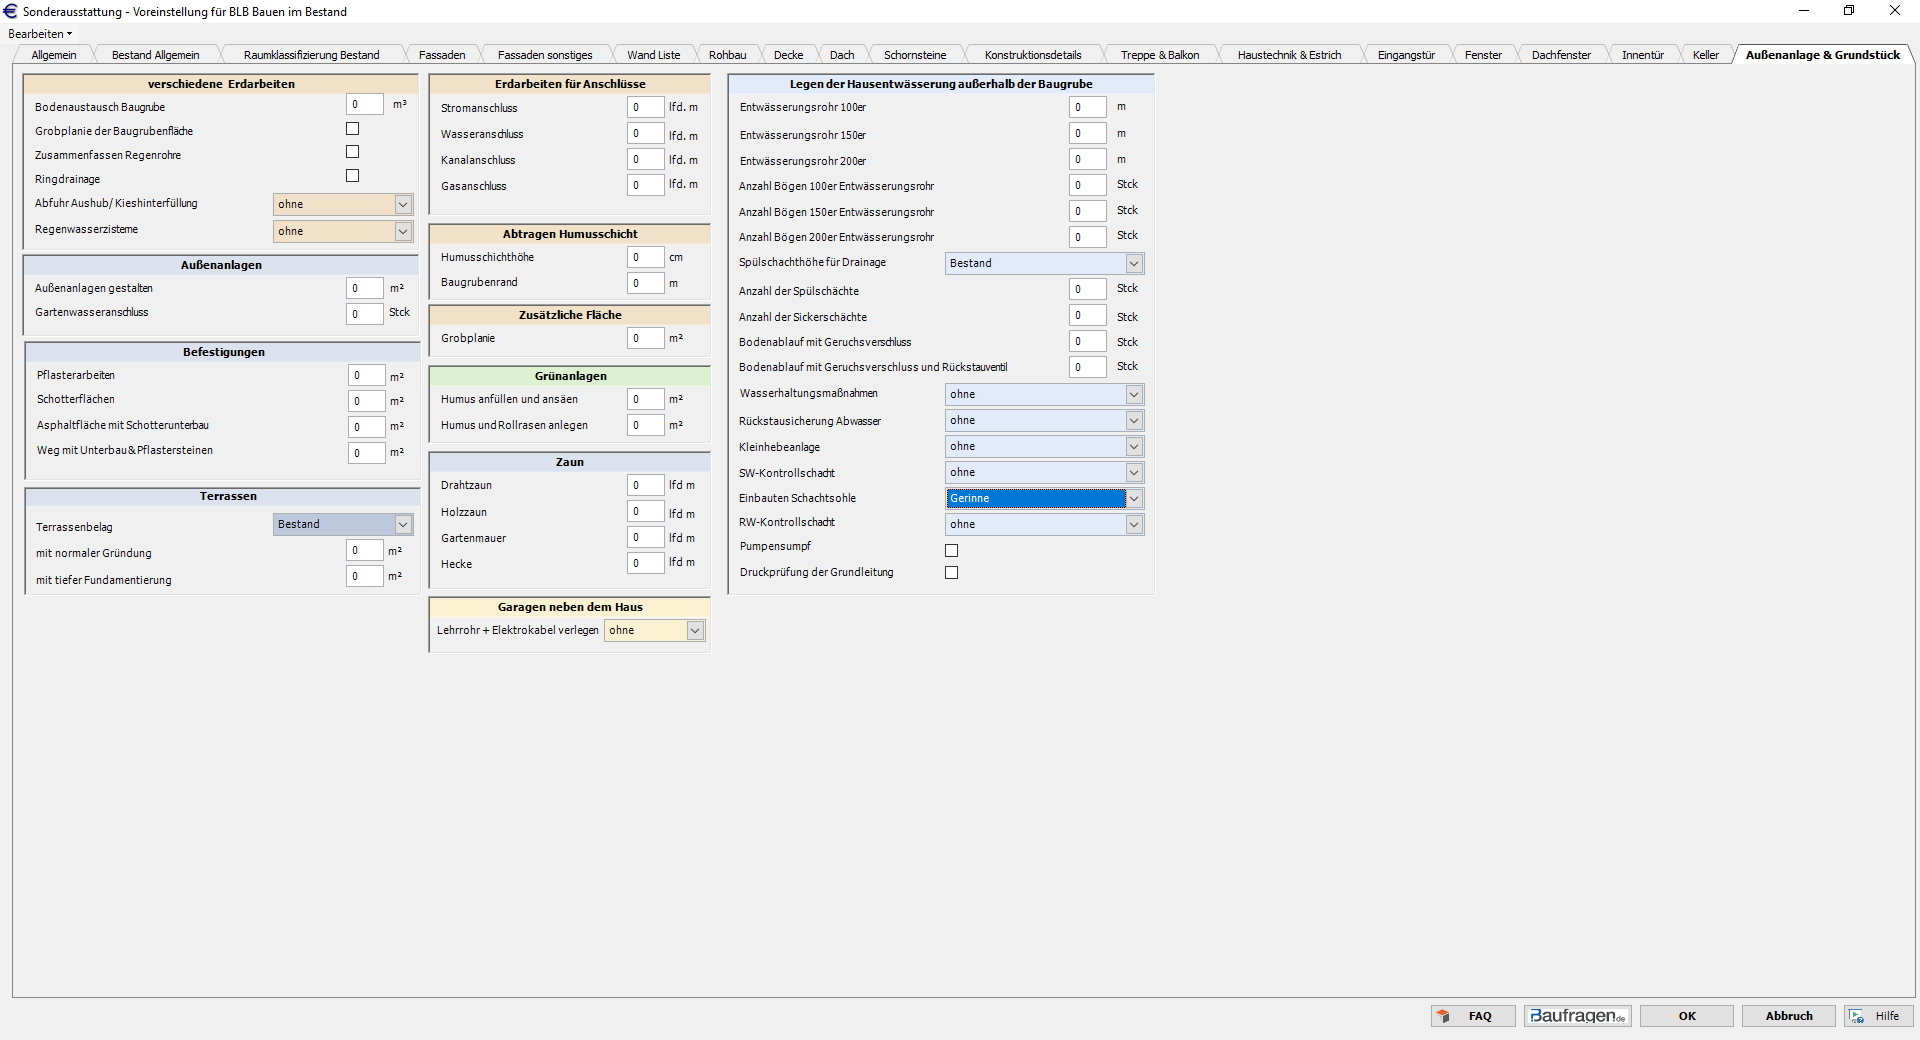Toggle Druckprüfung der Grundleitung checkbox
The width and height of the screenshot is (1920, 1040).
951,573
